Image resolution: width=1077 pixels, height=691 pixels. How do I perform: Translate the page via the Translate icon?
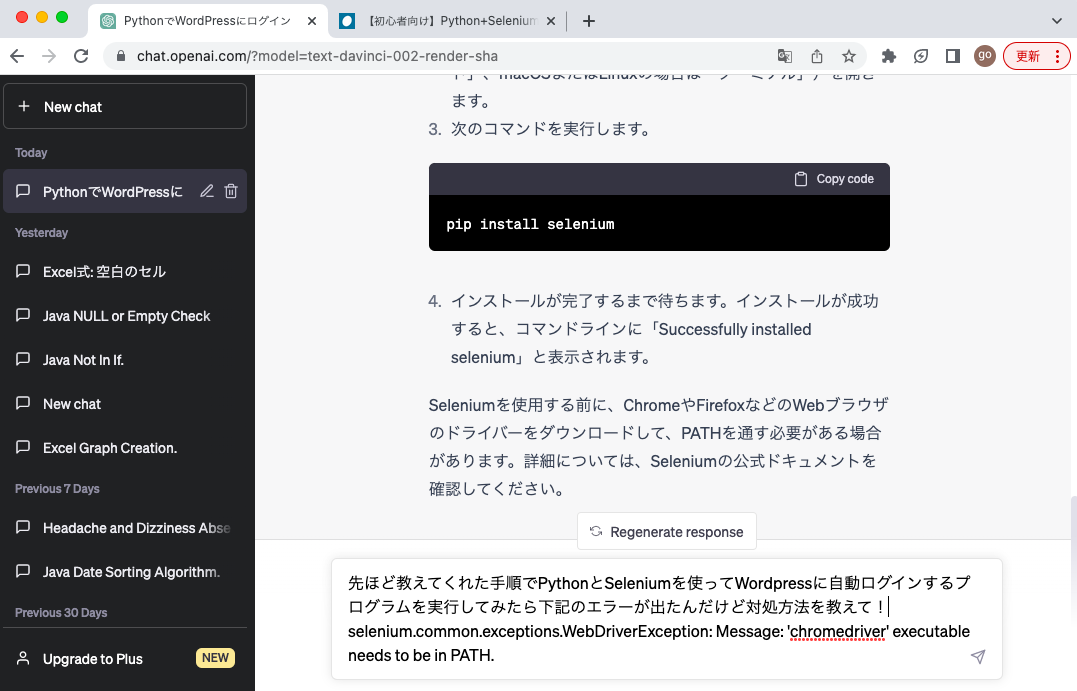(x=784, y=56)
